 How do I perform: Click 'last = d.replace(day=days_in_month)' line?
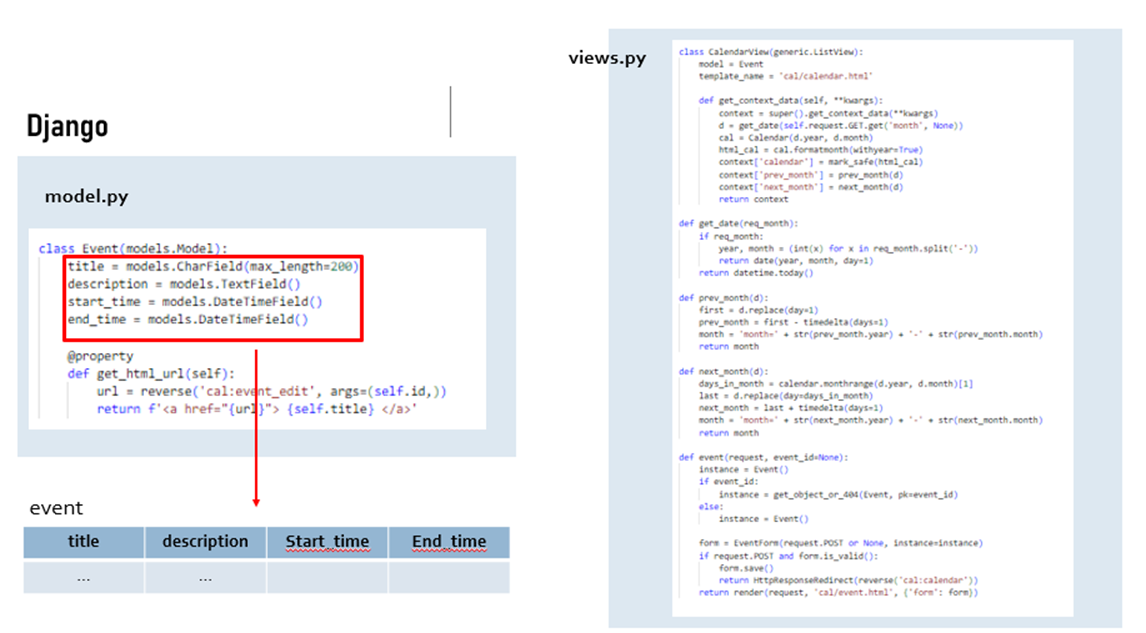pyautogui.click(x=786, y=395)
